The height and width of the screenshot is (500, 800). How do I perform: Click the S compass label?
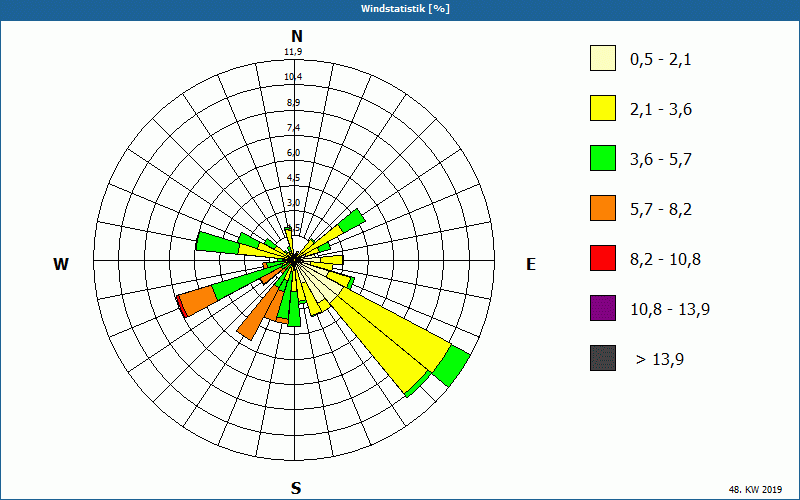point(296,488)
